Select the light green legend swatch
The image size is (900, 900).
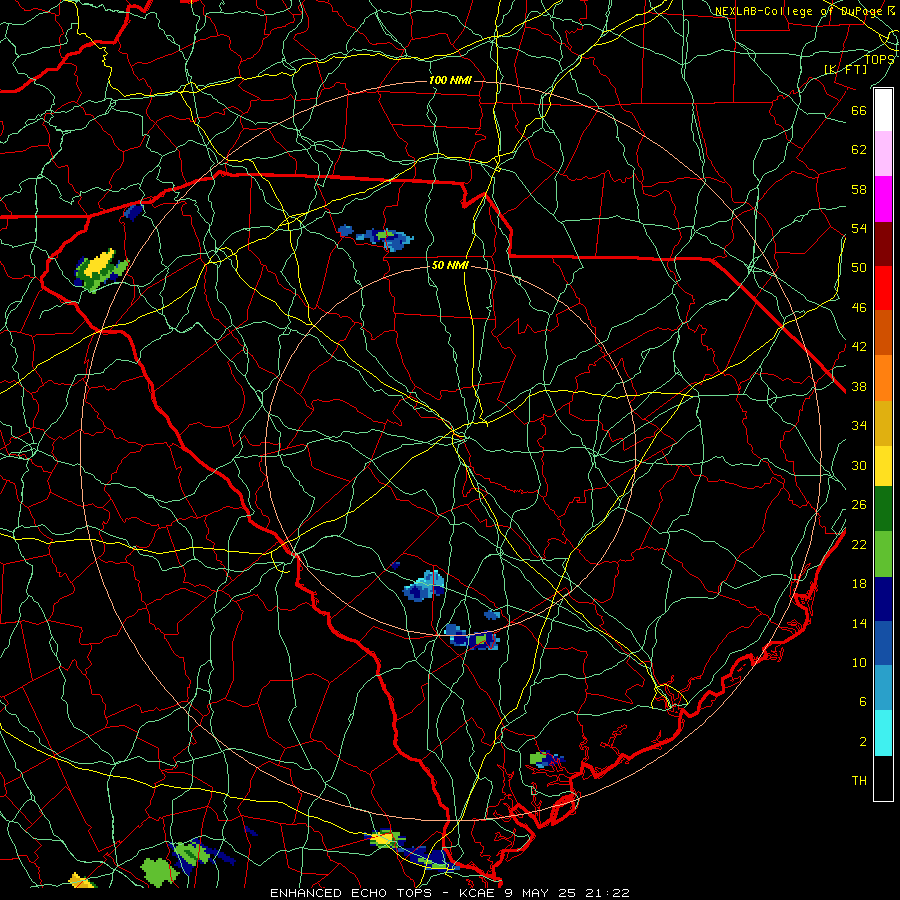(883, 554)
